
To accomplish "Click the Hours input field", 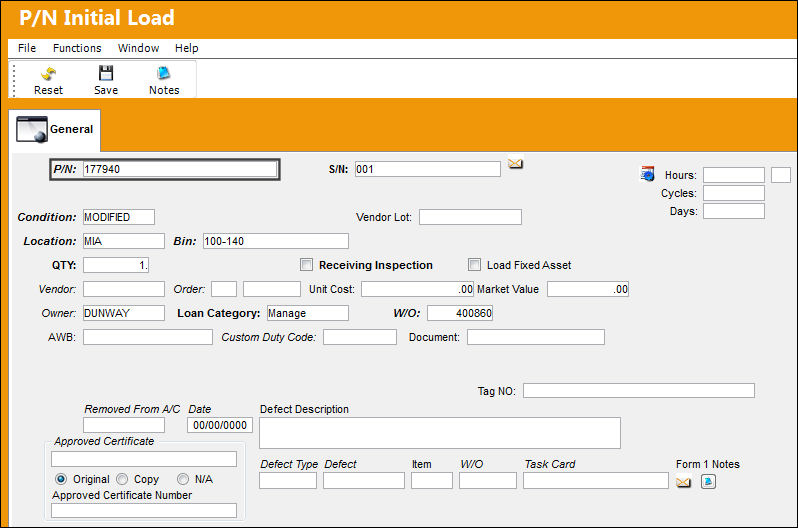I will [x=734, y=175].
